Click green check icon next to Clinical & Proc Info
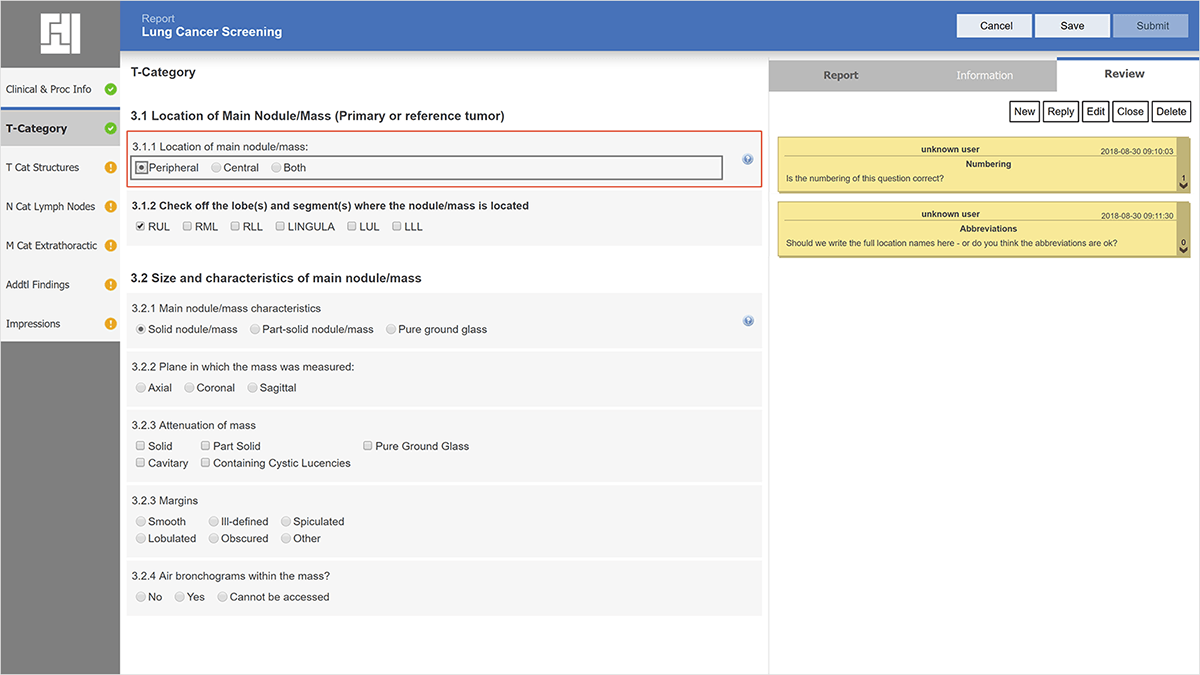 click(111, 89)
